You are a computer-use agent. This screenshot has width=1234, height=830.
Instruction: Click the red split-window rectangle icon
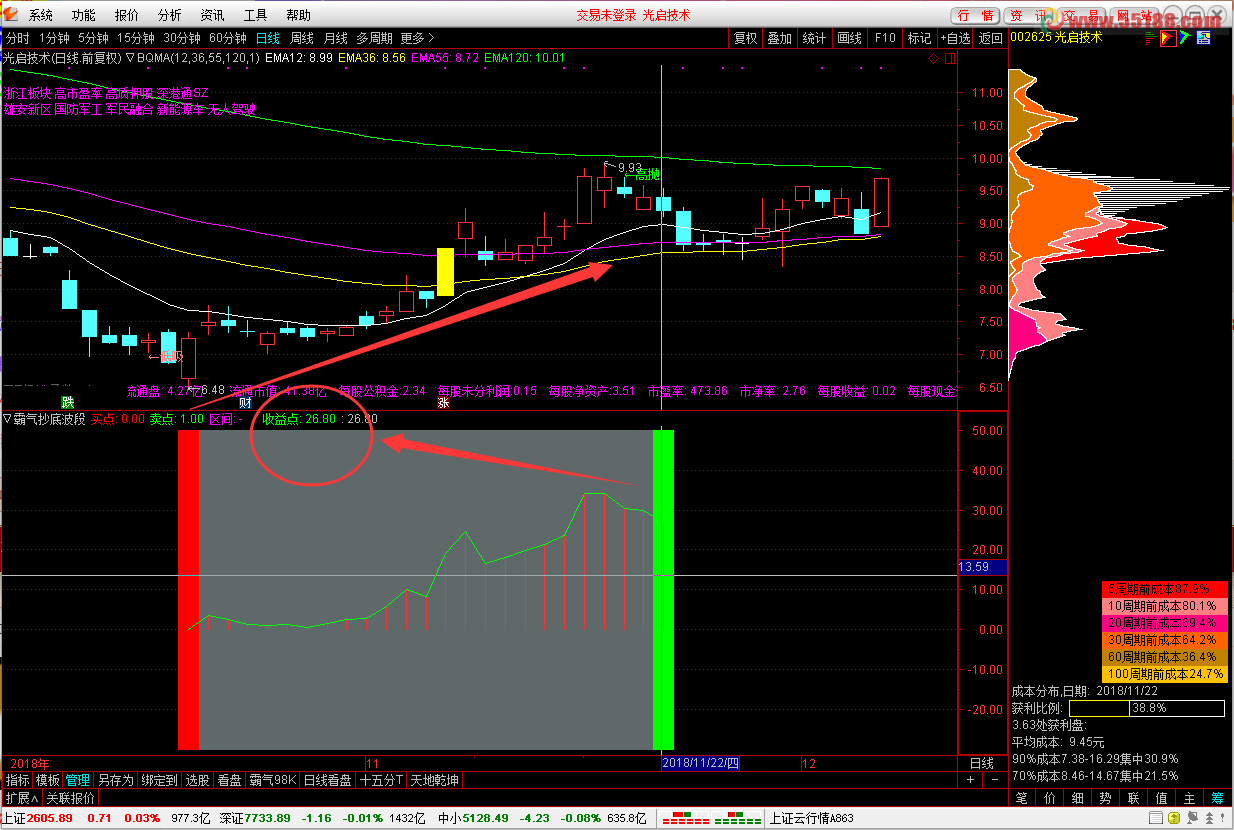948,59
